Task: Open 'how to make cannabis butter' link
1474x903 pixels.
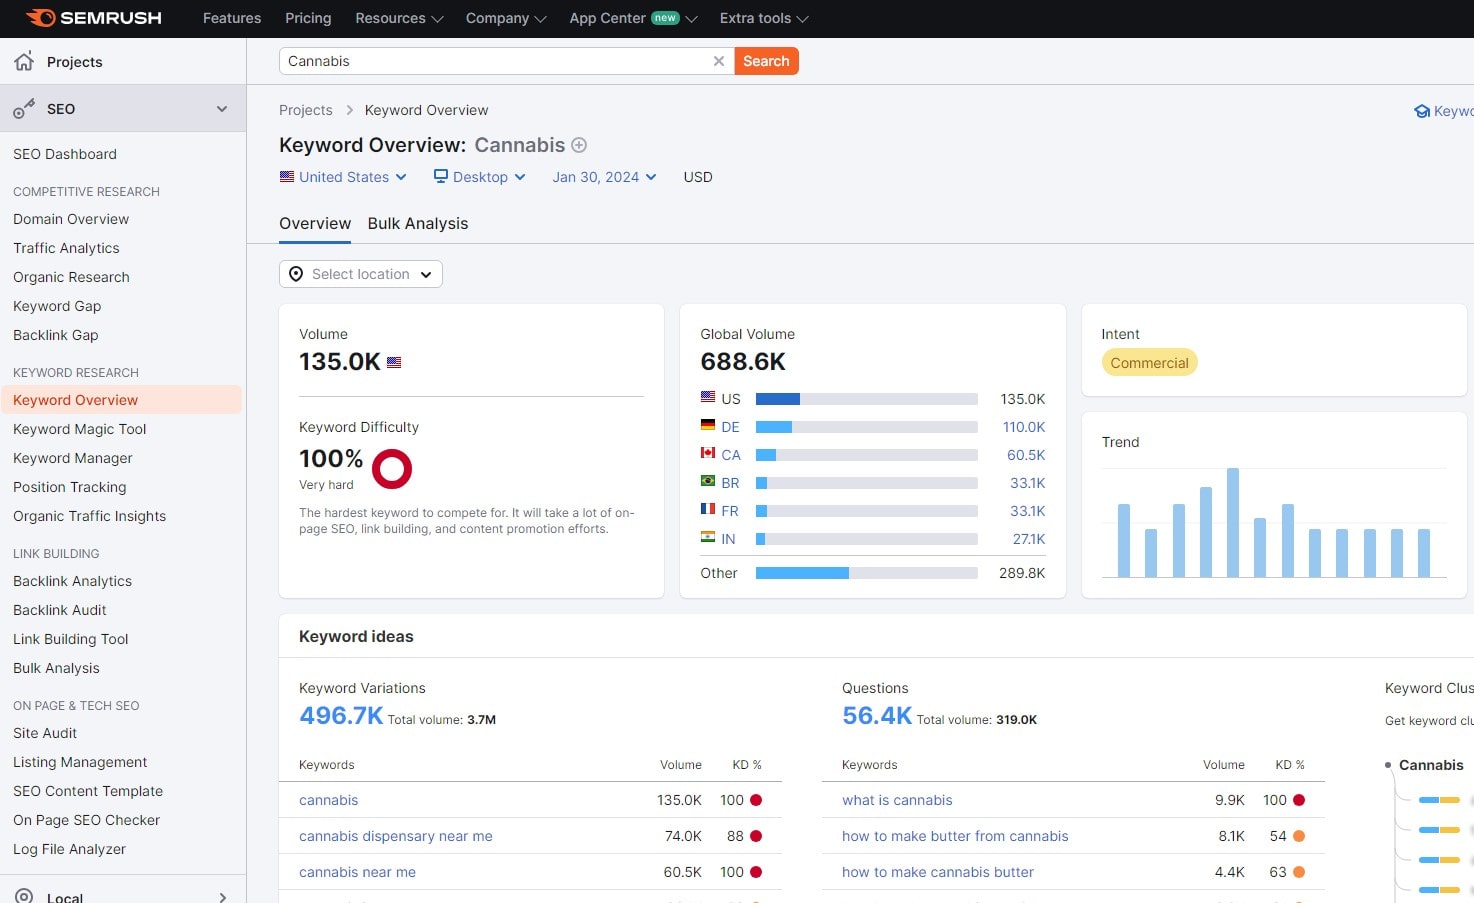Action: click(x=938, y=872)
